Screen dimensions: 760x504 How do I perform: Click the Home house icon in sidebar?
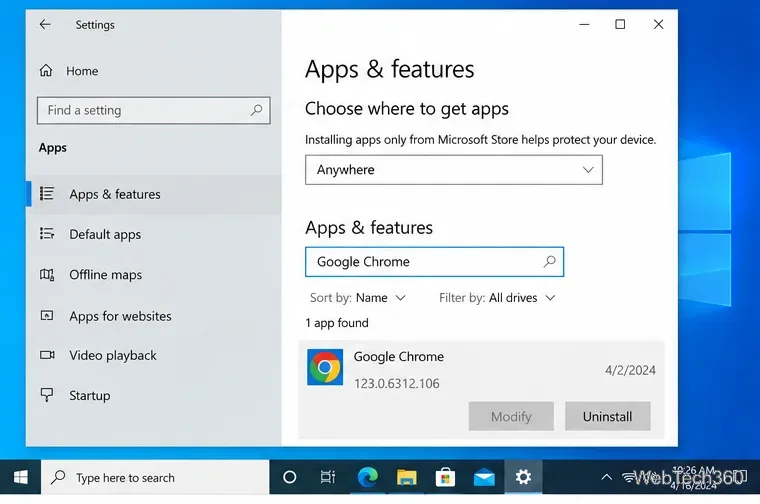point(46,71)
